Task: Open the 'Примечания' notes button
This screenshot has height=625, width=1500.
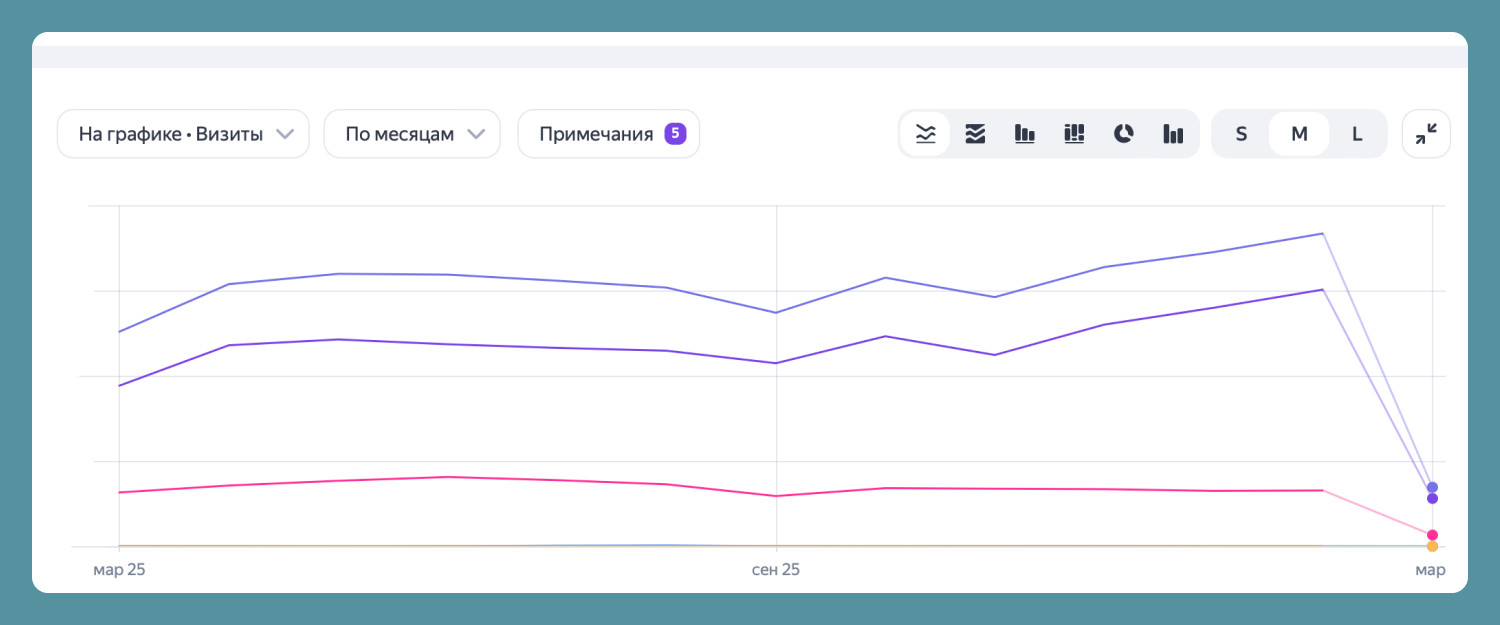Action: pos(608,134)
